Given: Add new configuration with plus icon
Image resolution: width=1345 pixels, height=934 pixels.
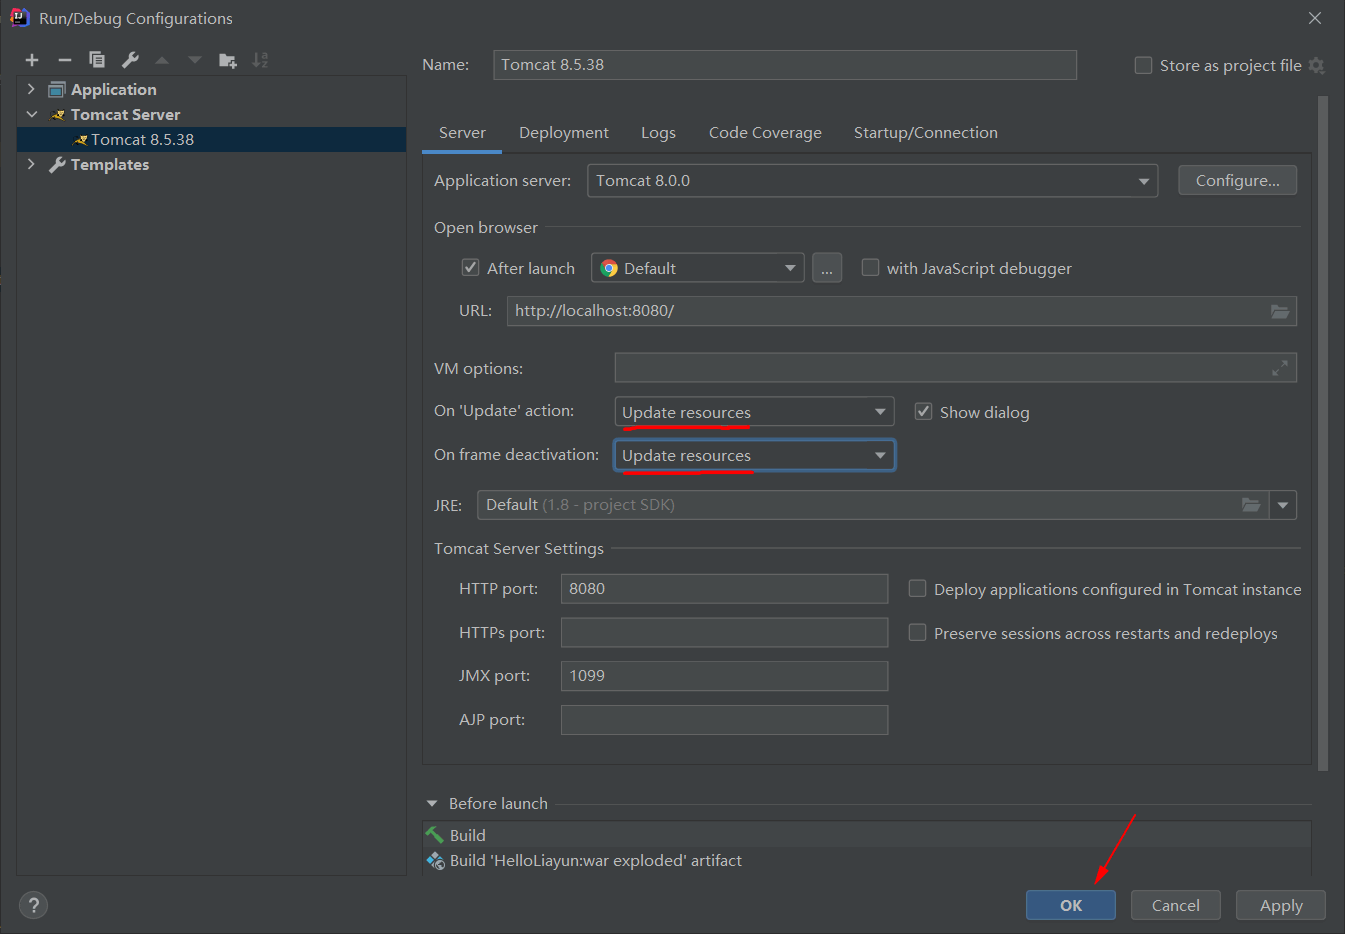Looking at the screenshot, I should pyautogui.click(x=32, y=60).
